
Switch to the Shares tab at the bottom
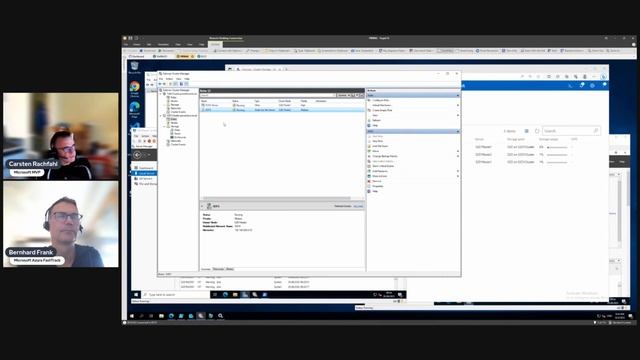(230, 269)
